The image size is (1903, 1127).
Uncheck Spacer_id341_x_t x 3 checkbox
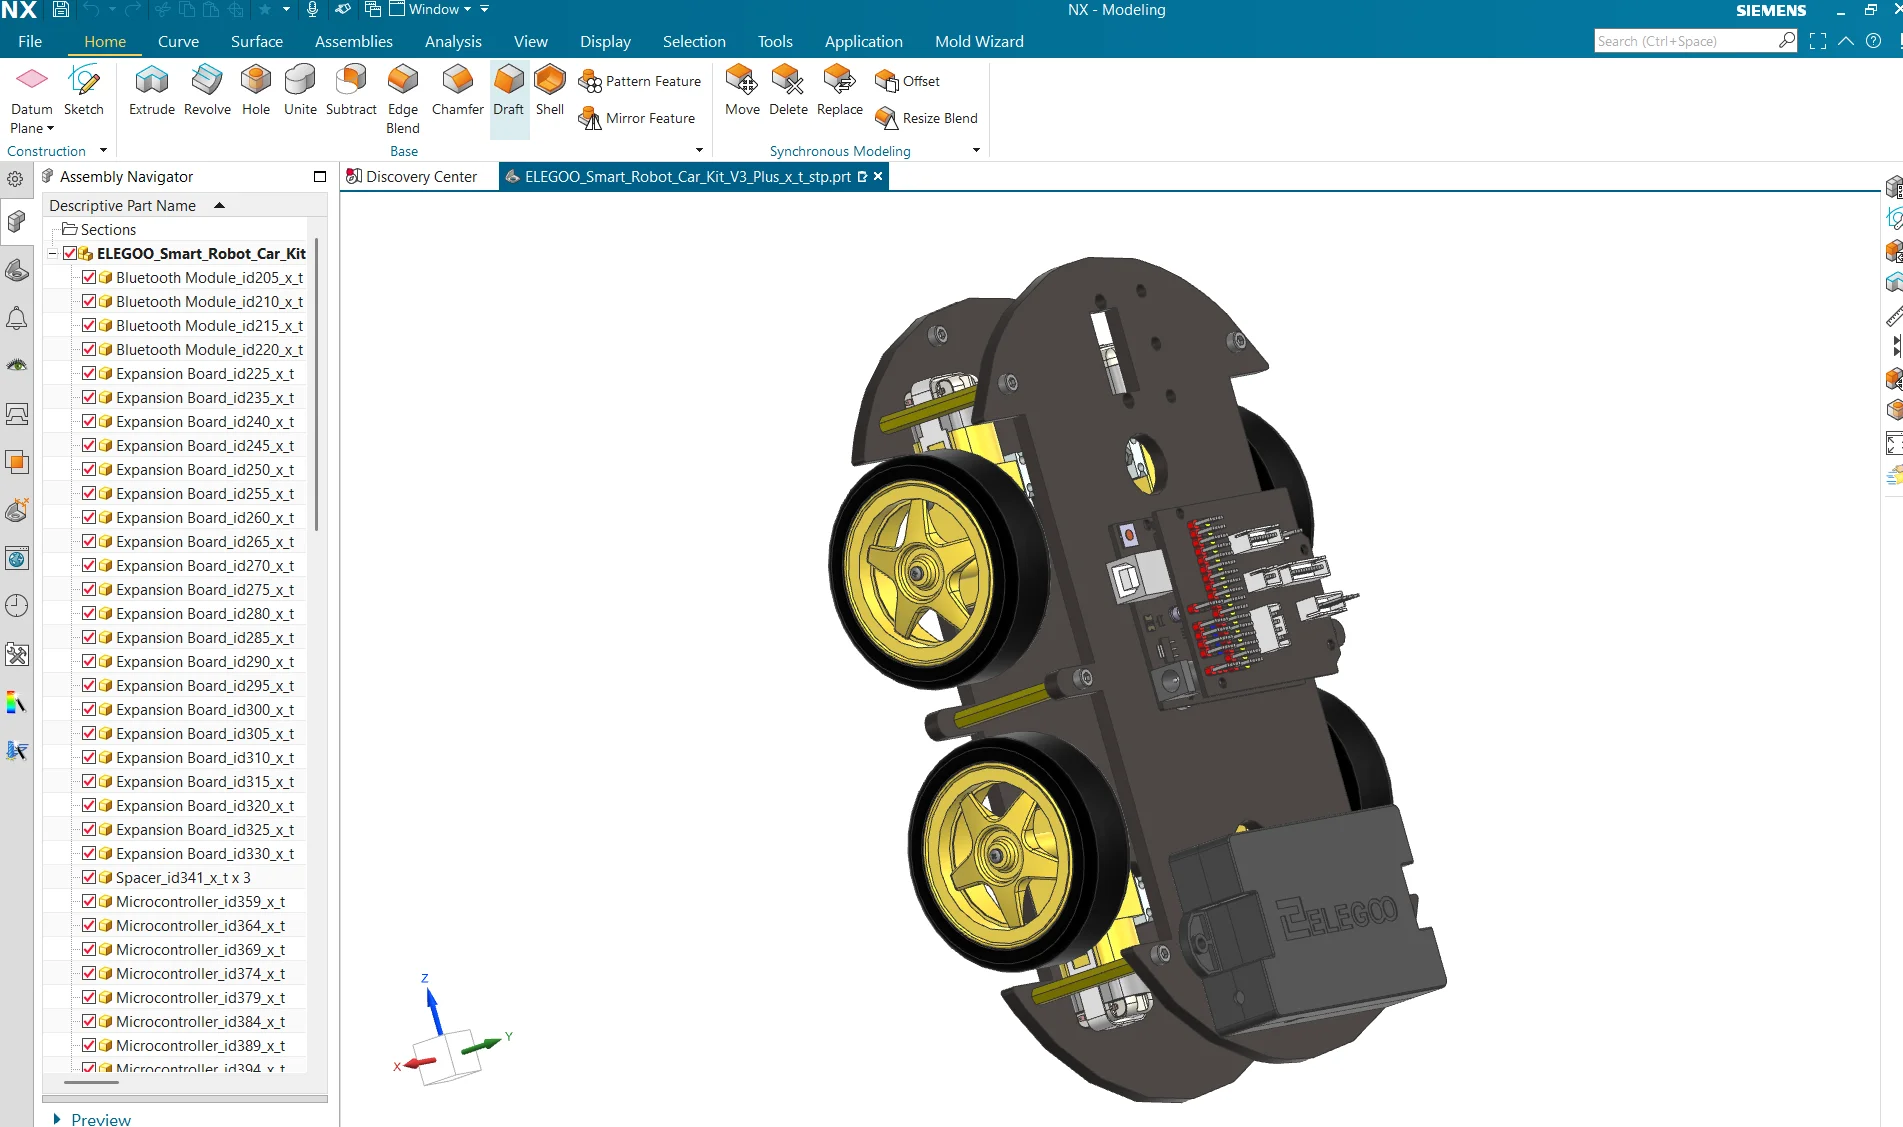coord(89,877)
